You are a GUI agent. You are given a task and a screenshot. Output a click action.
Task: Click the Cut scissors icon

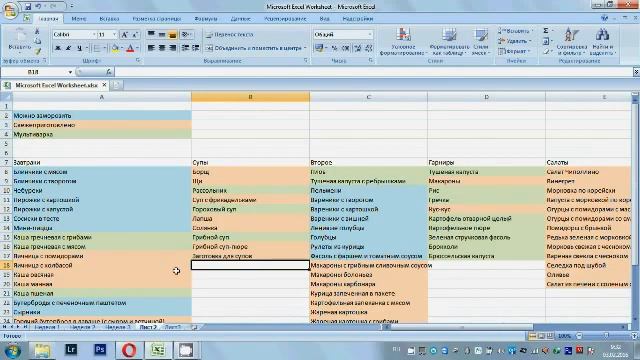pyautogui.click(x=37, y=31)
